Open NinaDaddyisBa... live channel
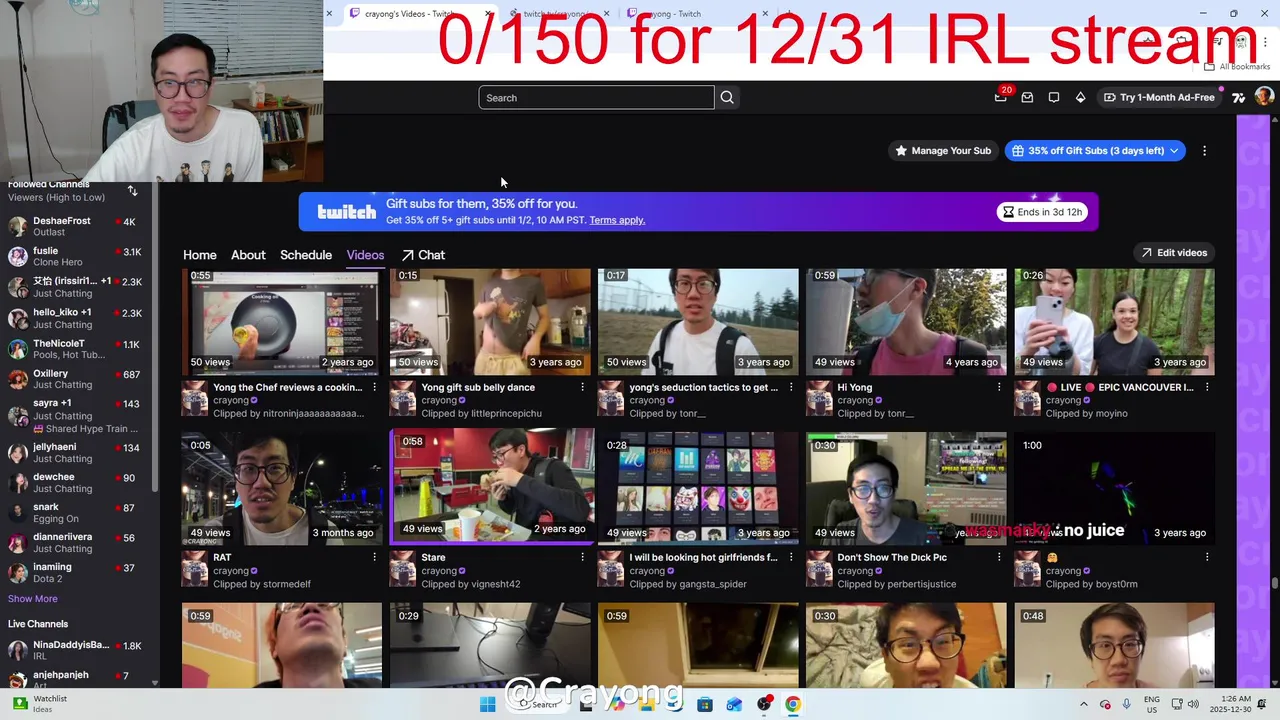1280x720 pixels. (x=78, y=650)
